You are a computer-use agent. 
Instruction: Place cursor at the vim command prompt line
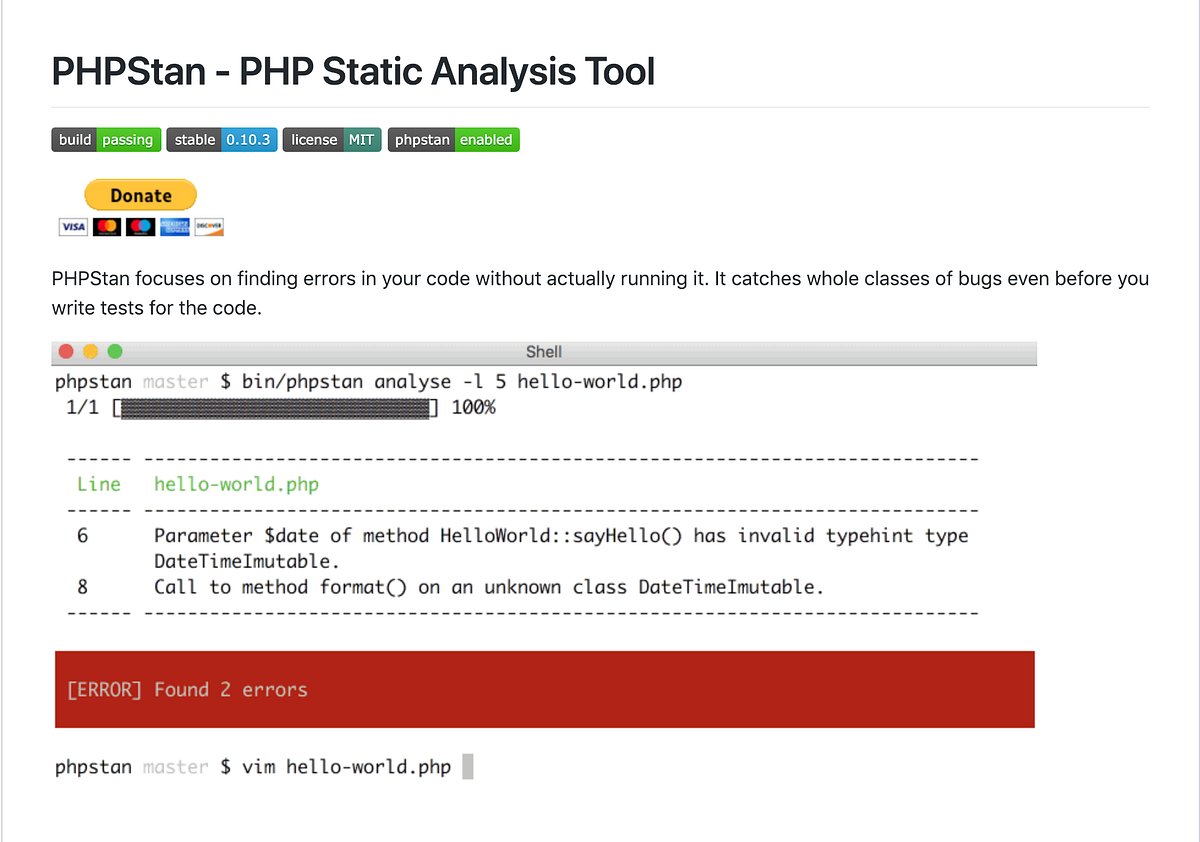click(260, 766)
